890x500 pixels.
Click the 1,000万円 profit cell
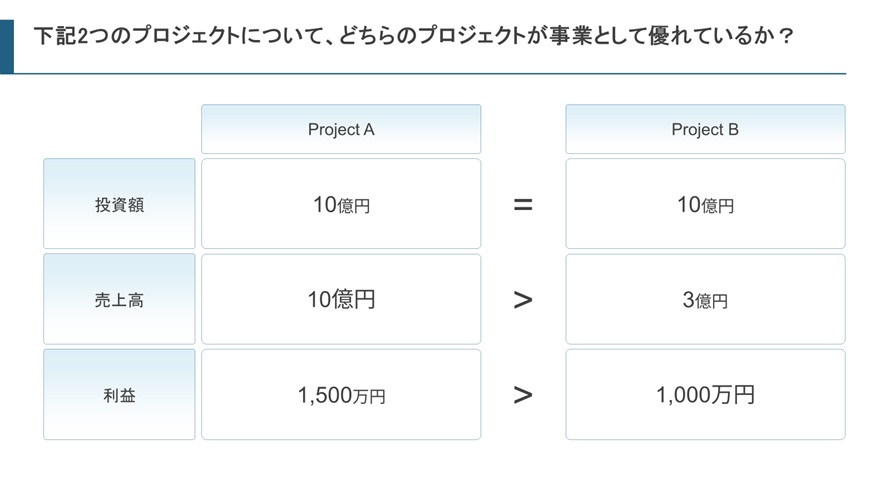(705, 395)
